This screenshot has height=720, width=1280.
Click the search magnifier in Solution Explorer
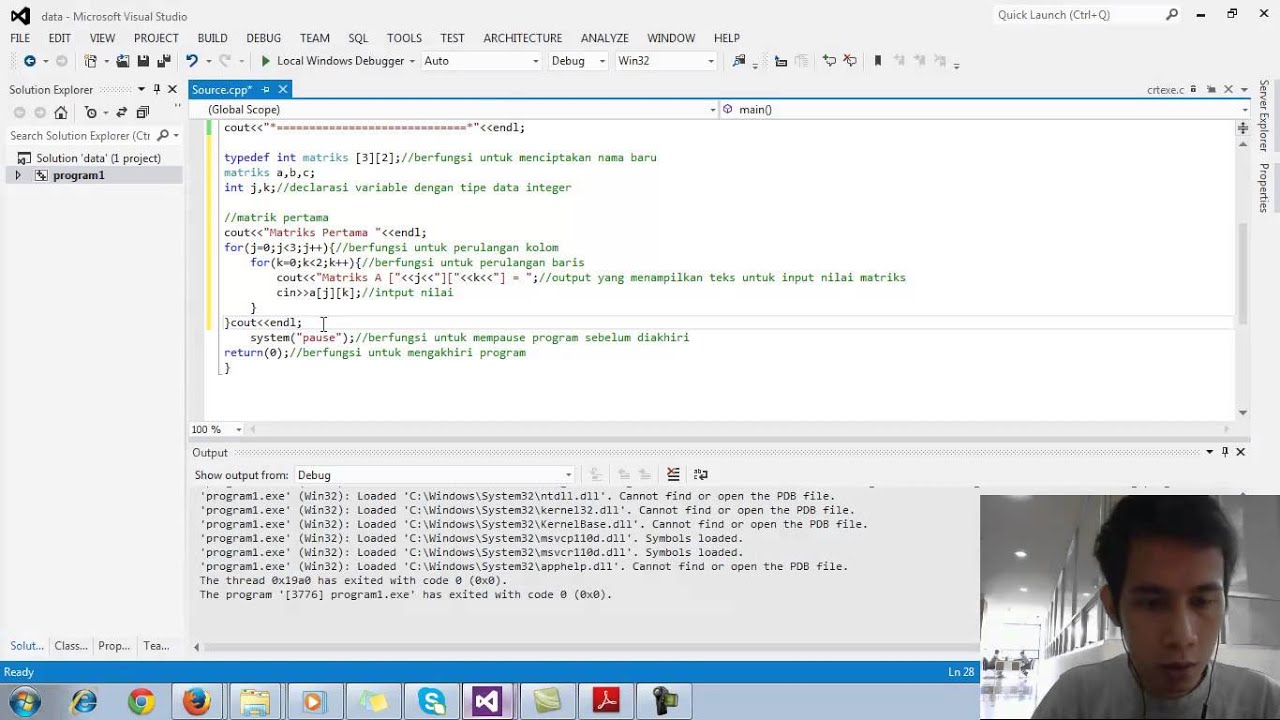[164, 135]
